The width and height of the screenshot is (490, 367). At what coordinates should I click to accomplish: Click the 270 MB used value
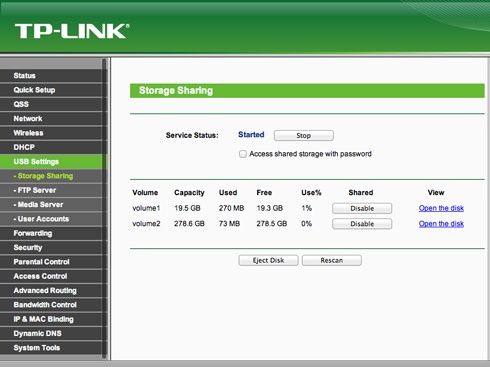point(231,208)
